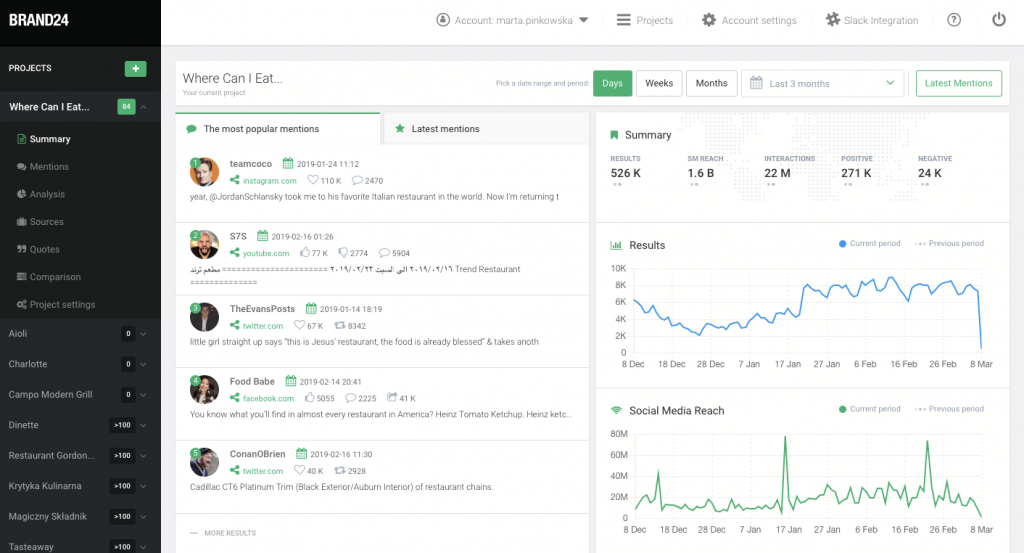Open facebook.com link on Food Babe mention
Screen dimensions: 1024x553
click(268, 398)
